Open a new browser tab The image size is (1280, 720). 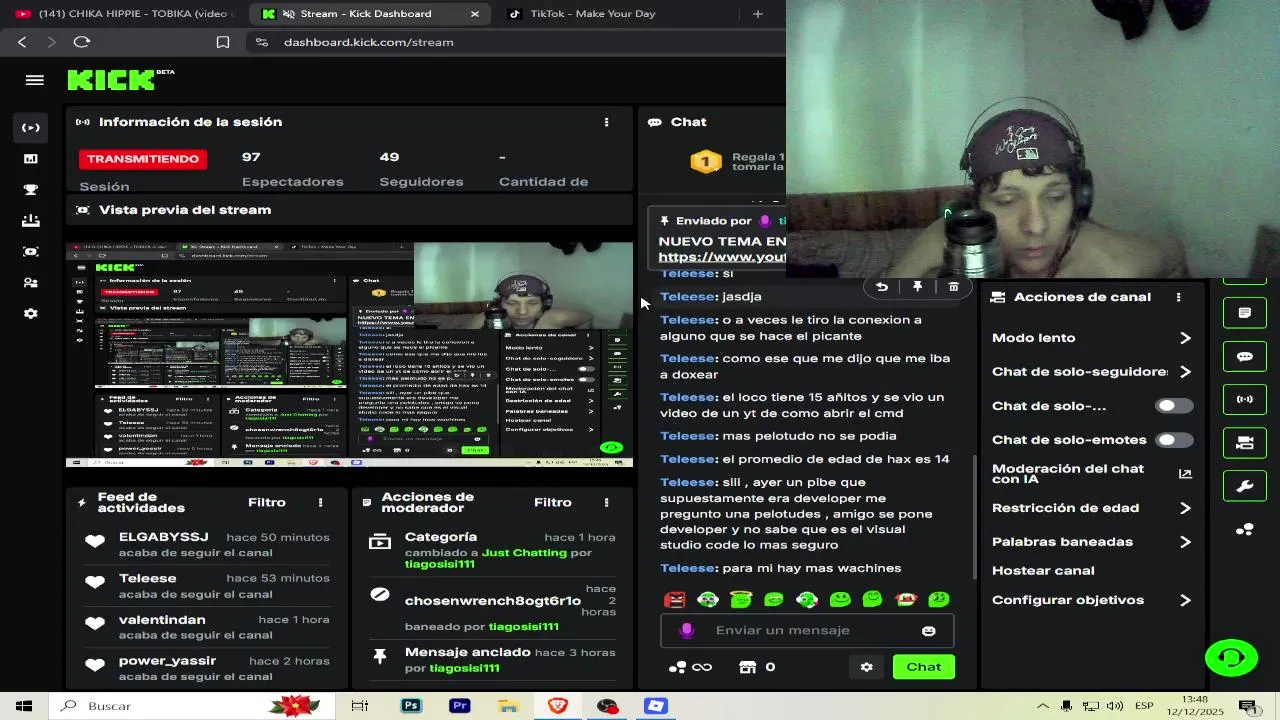click(x=757, y=14)
